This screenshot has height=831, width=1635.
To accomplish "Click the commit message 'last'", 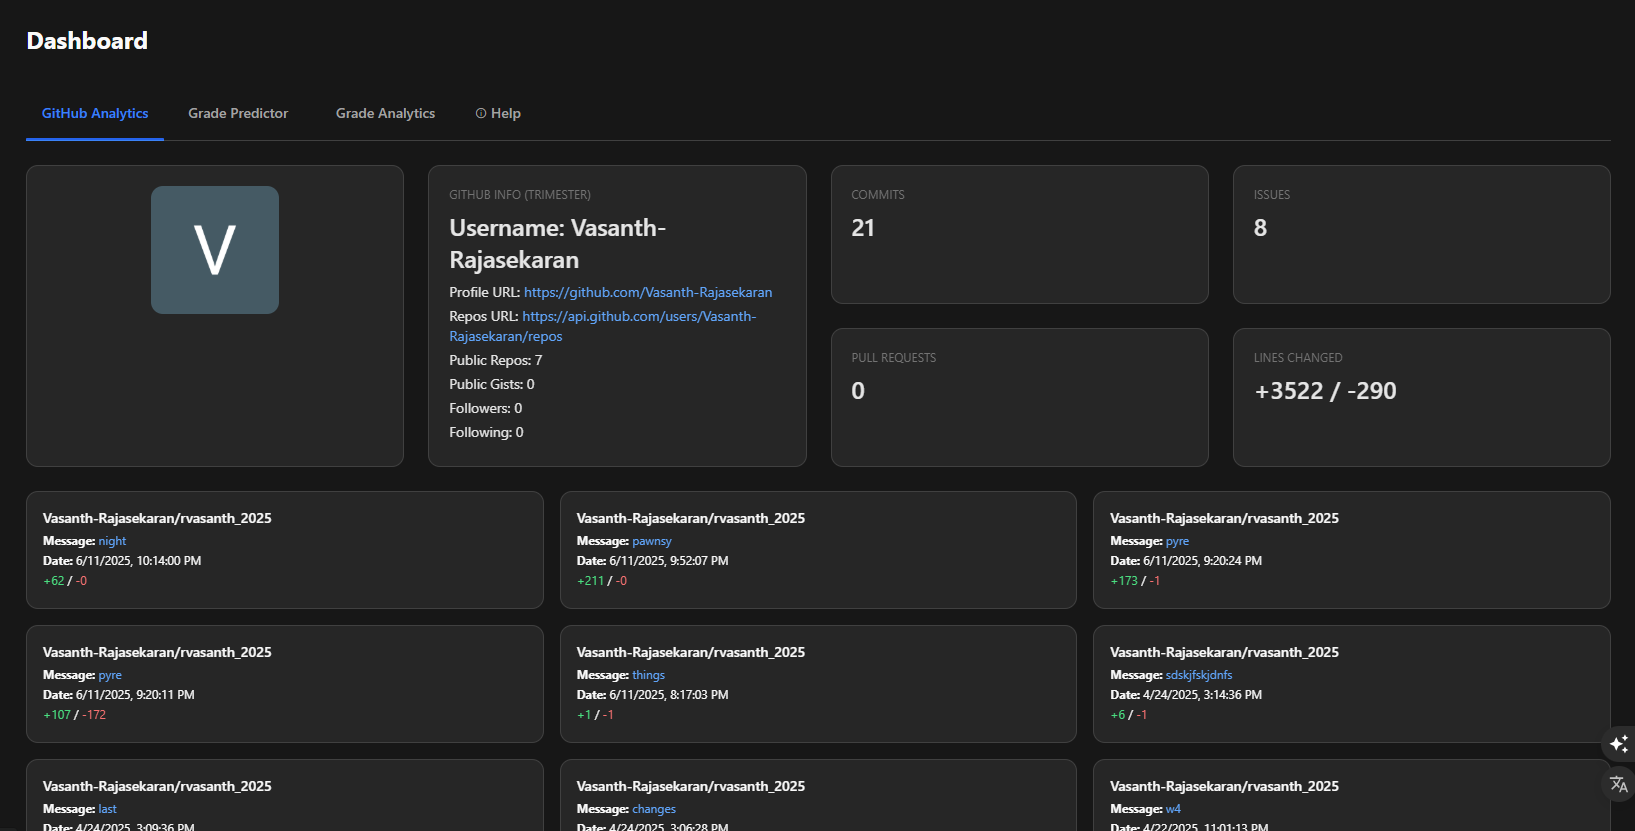I will click(108, 809).
